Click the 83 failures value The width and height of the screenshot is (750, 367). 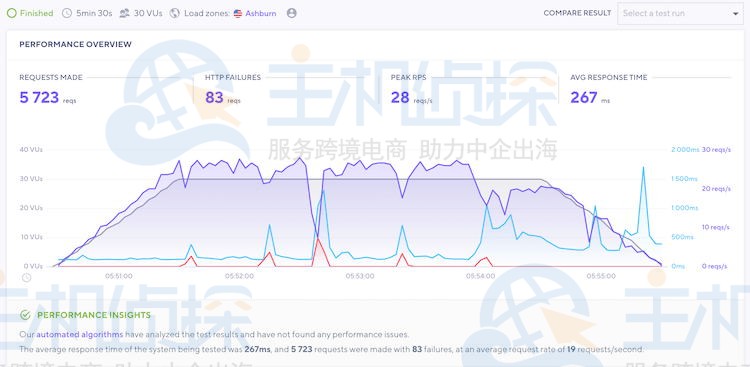(214, 98)
